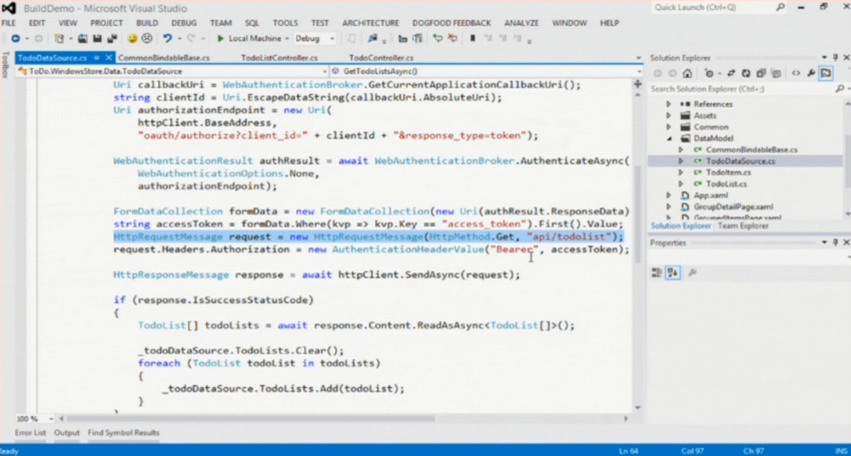851x456 pixels.
Task: Pin the Properties panel
Action: (x=836, y=243)
